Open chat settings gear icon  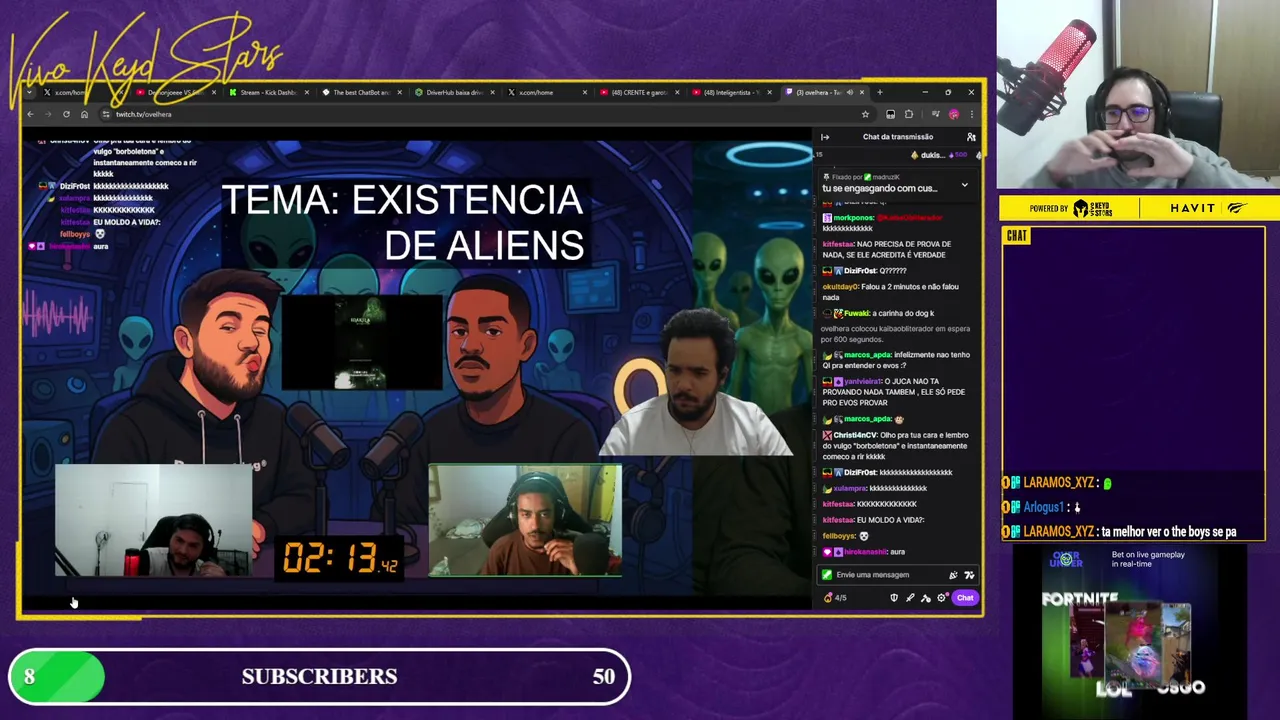(x=941, y=598)
